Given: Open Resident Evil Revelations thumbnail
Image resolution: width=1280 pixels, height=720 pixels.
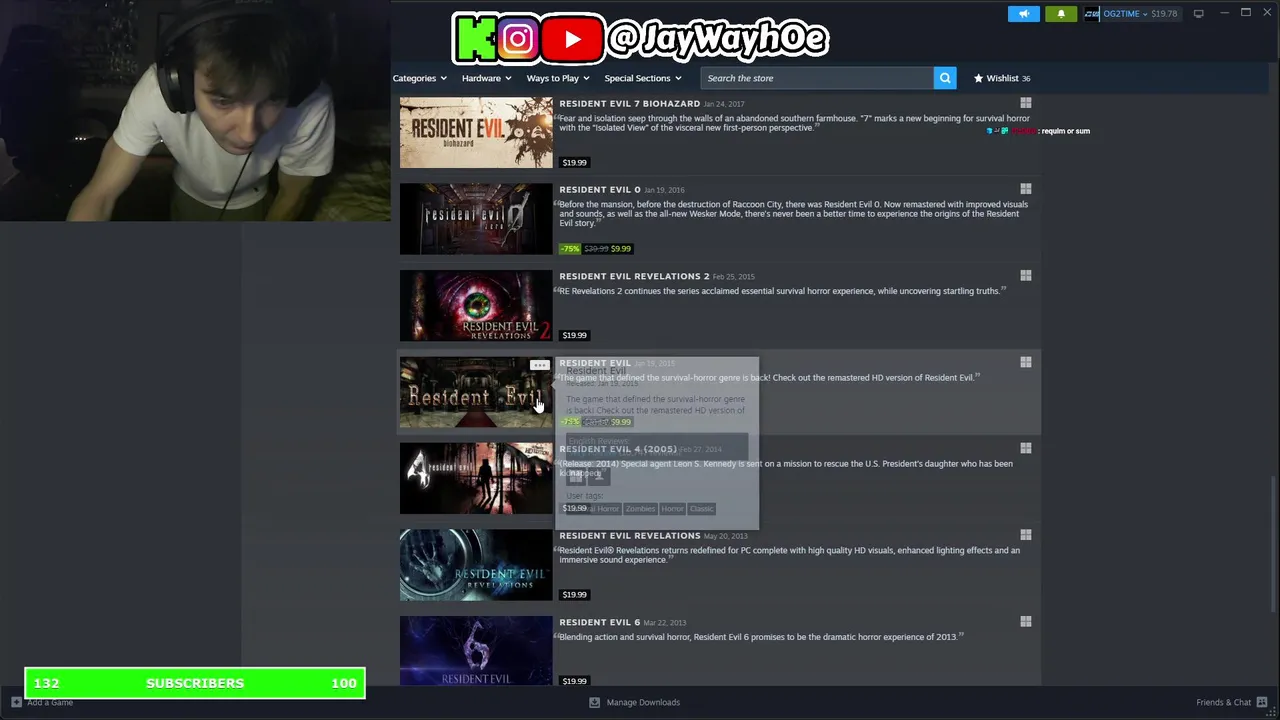Looking at the screenshot, I should click(476, 565).
